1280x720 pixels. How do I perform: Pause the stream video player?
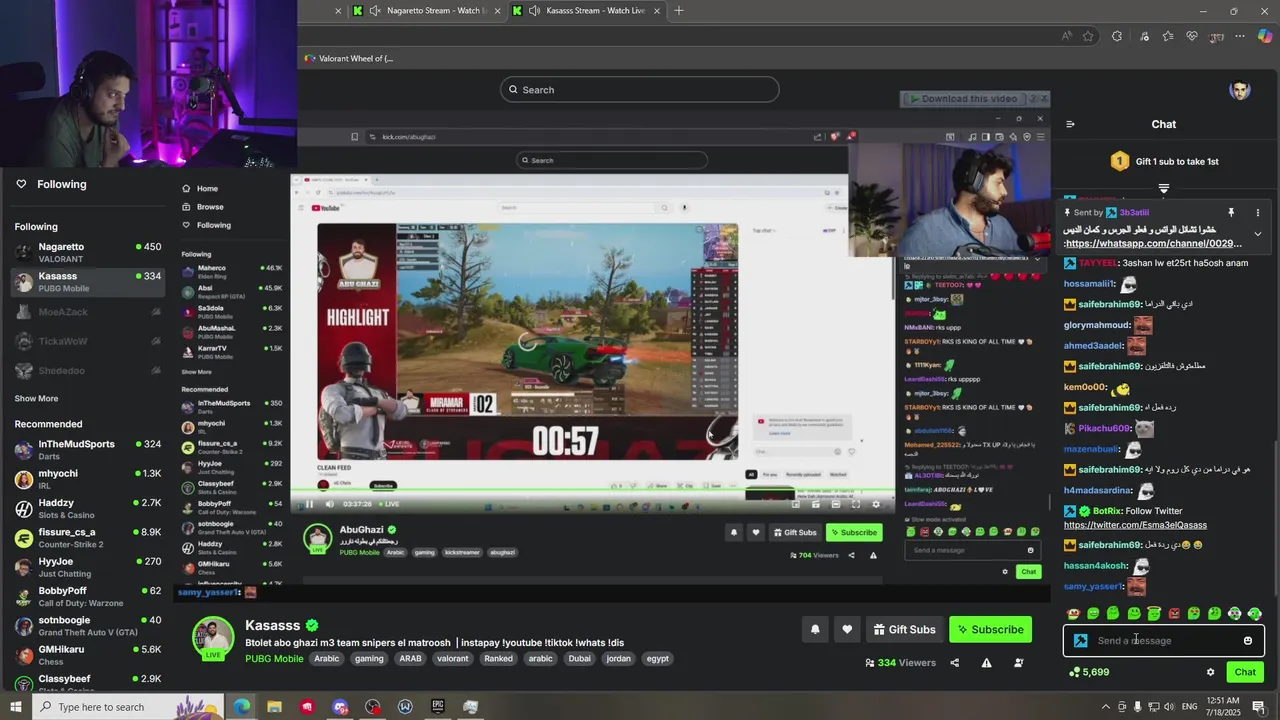(x=308, y=504)
